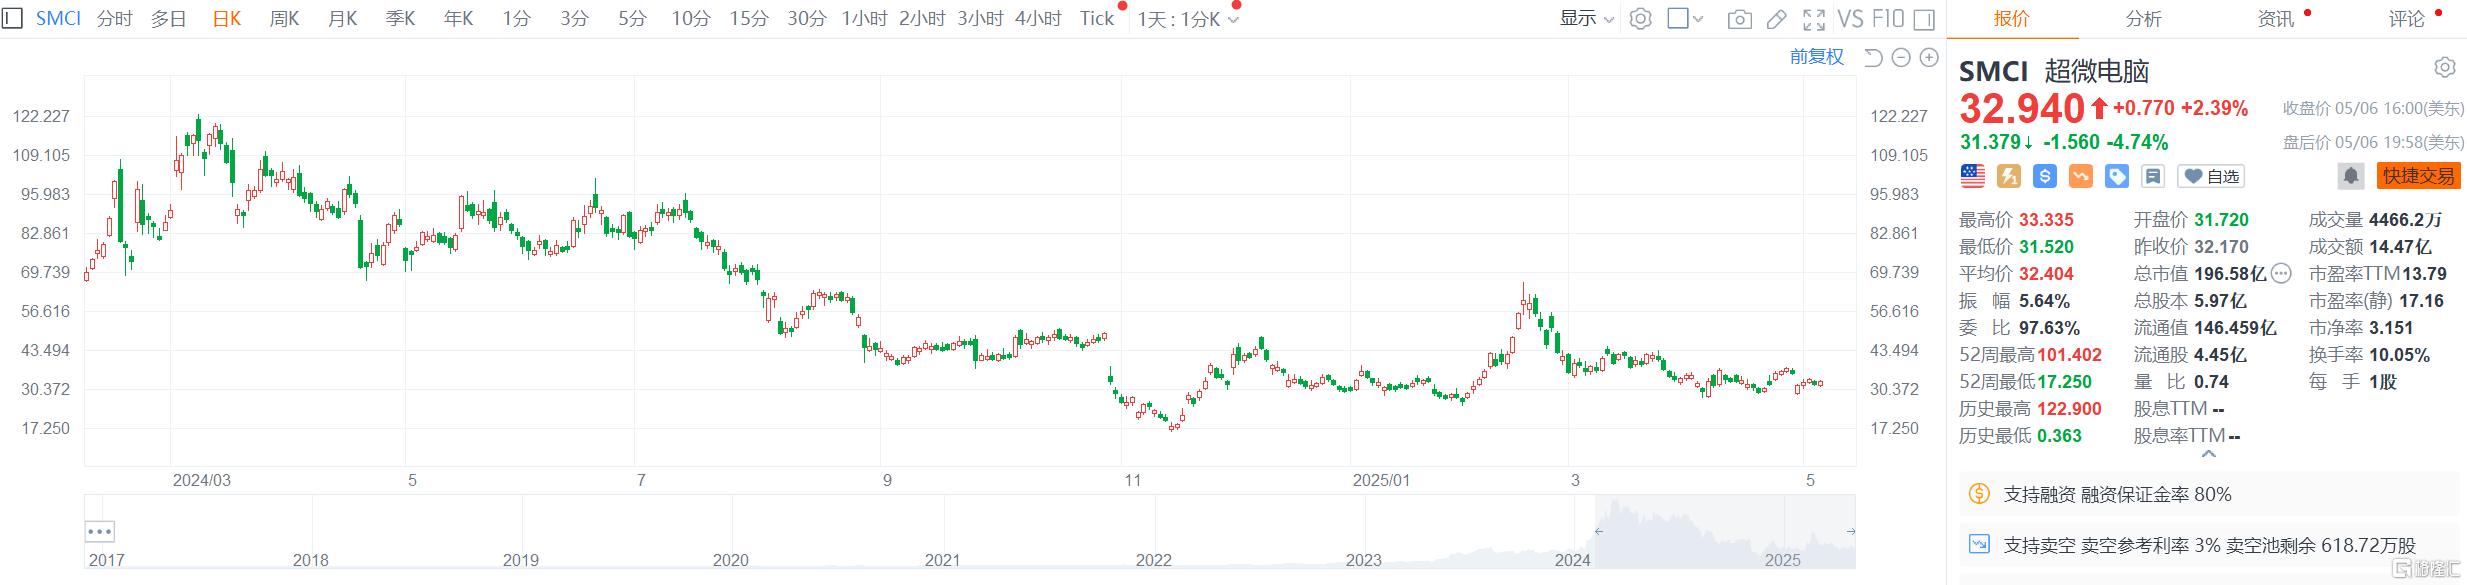Select the 1分 interval
The width and height of the screenshot is (2467, 585).
pyautogui.click(x=516, y=19)
